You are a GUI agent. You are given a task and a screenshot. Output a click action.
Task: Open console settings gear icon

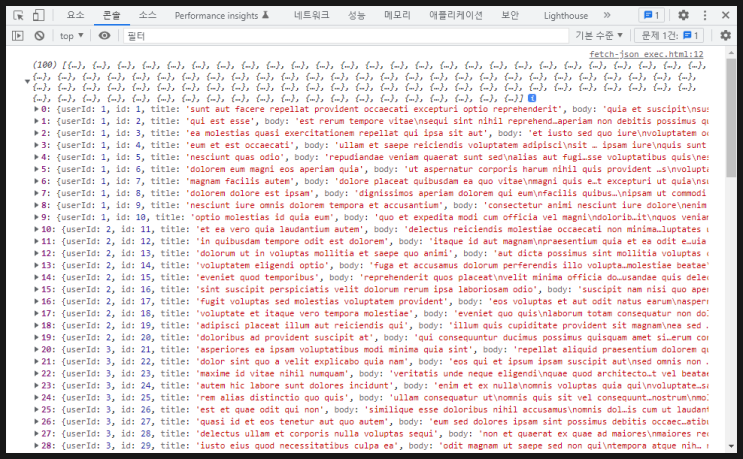725,36
